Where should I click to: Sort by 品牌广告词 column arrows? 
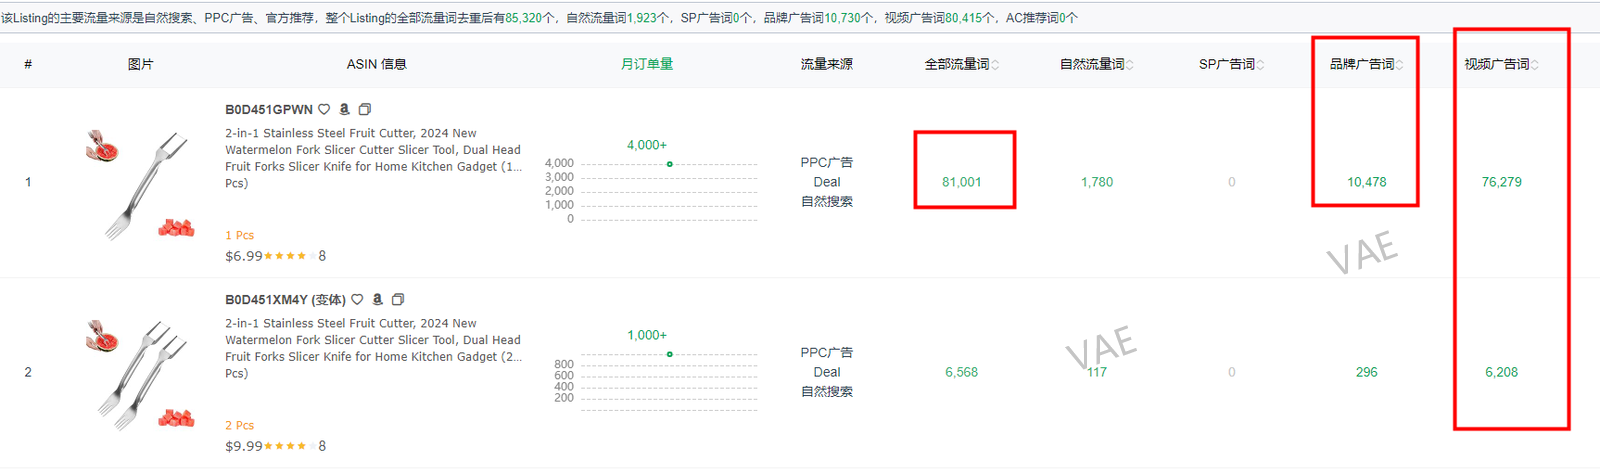tap(1400, 65)
